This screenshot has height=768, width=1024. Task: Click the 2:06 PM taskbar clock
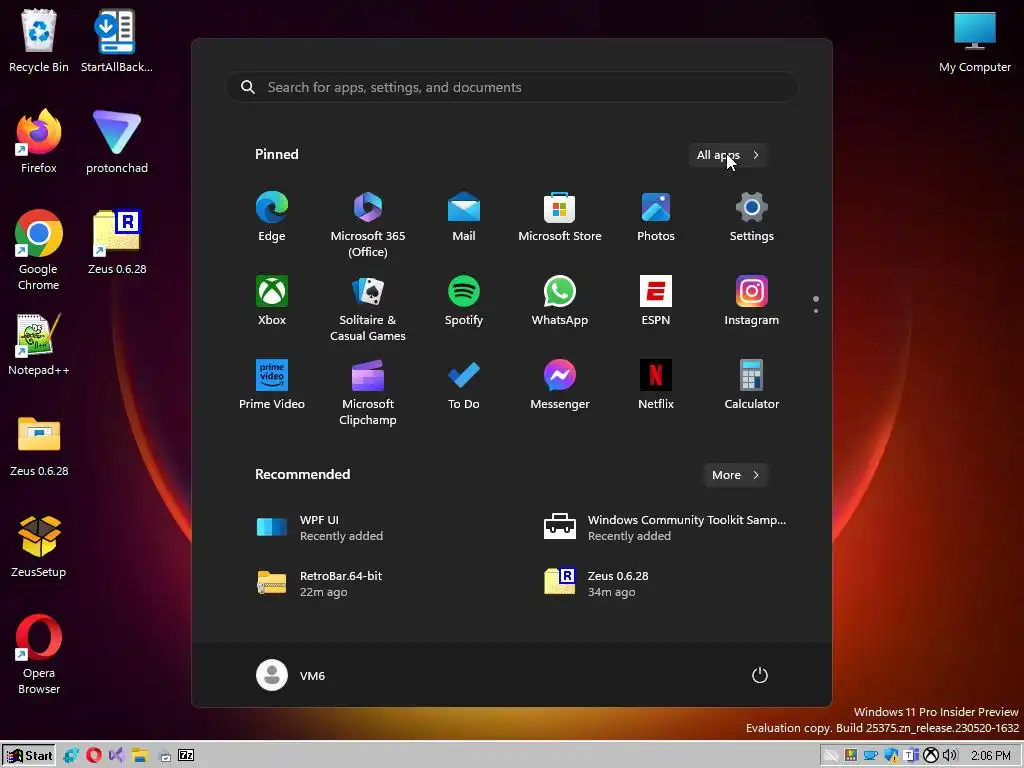(x=991, y=756)
